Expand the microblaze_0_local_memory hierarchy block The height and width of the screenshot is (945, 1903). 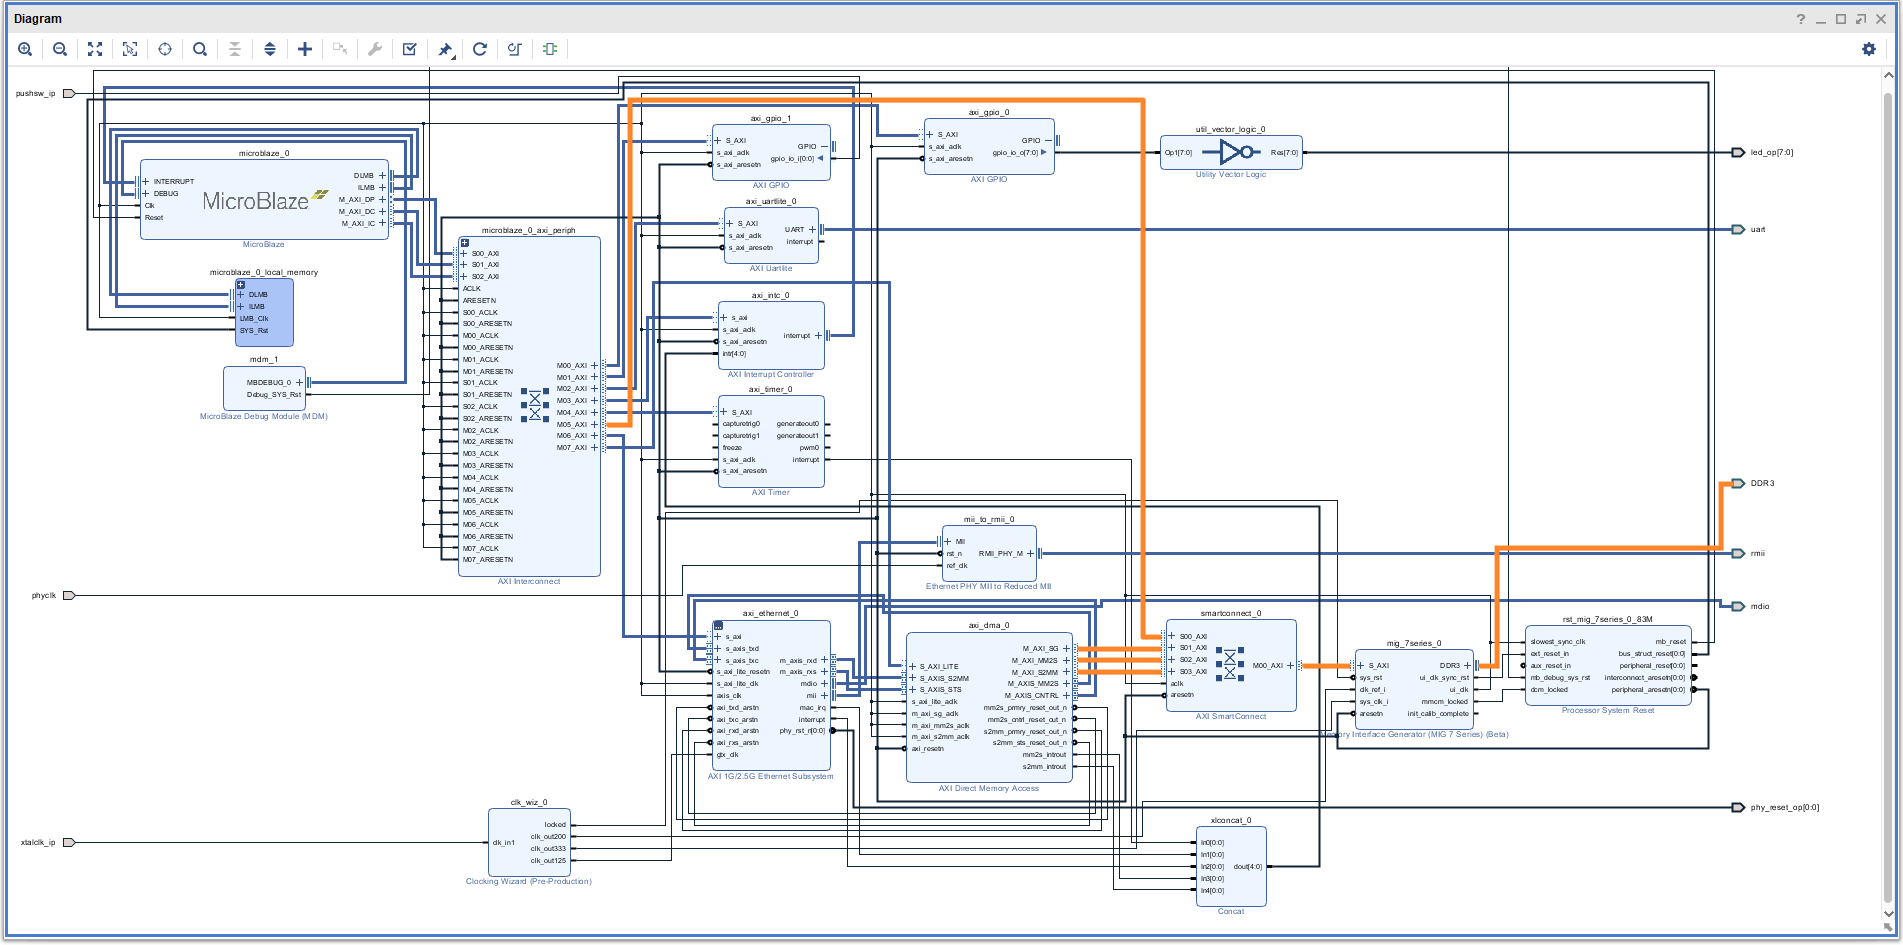[241, 285]
